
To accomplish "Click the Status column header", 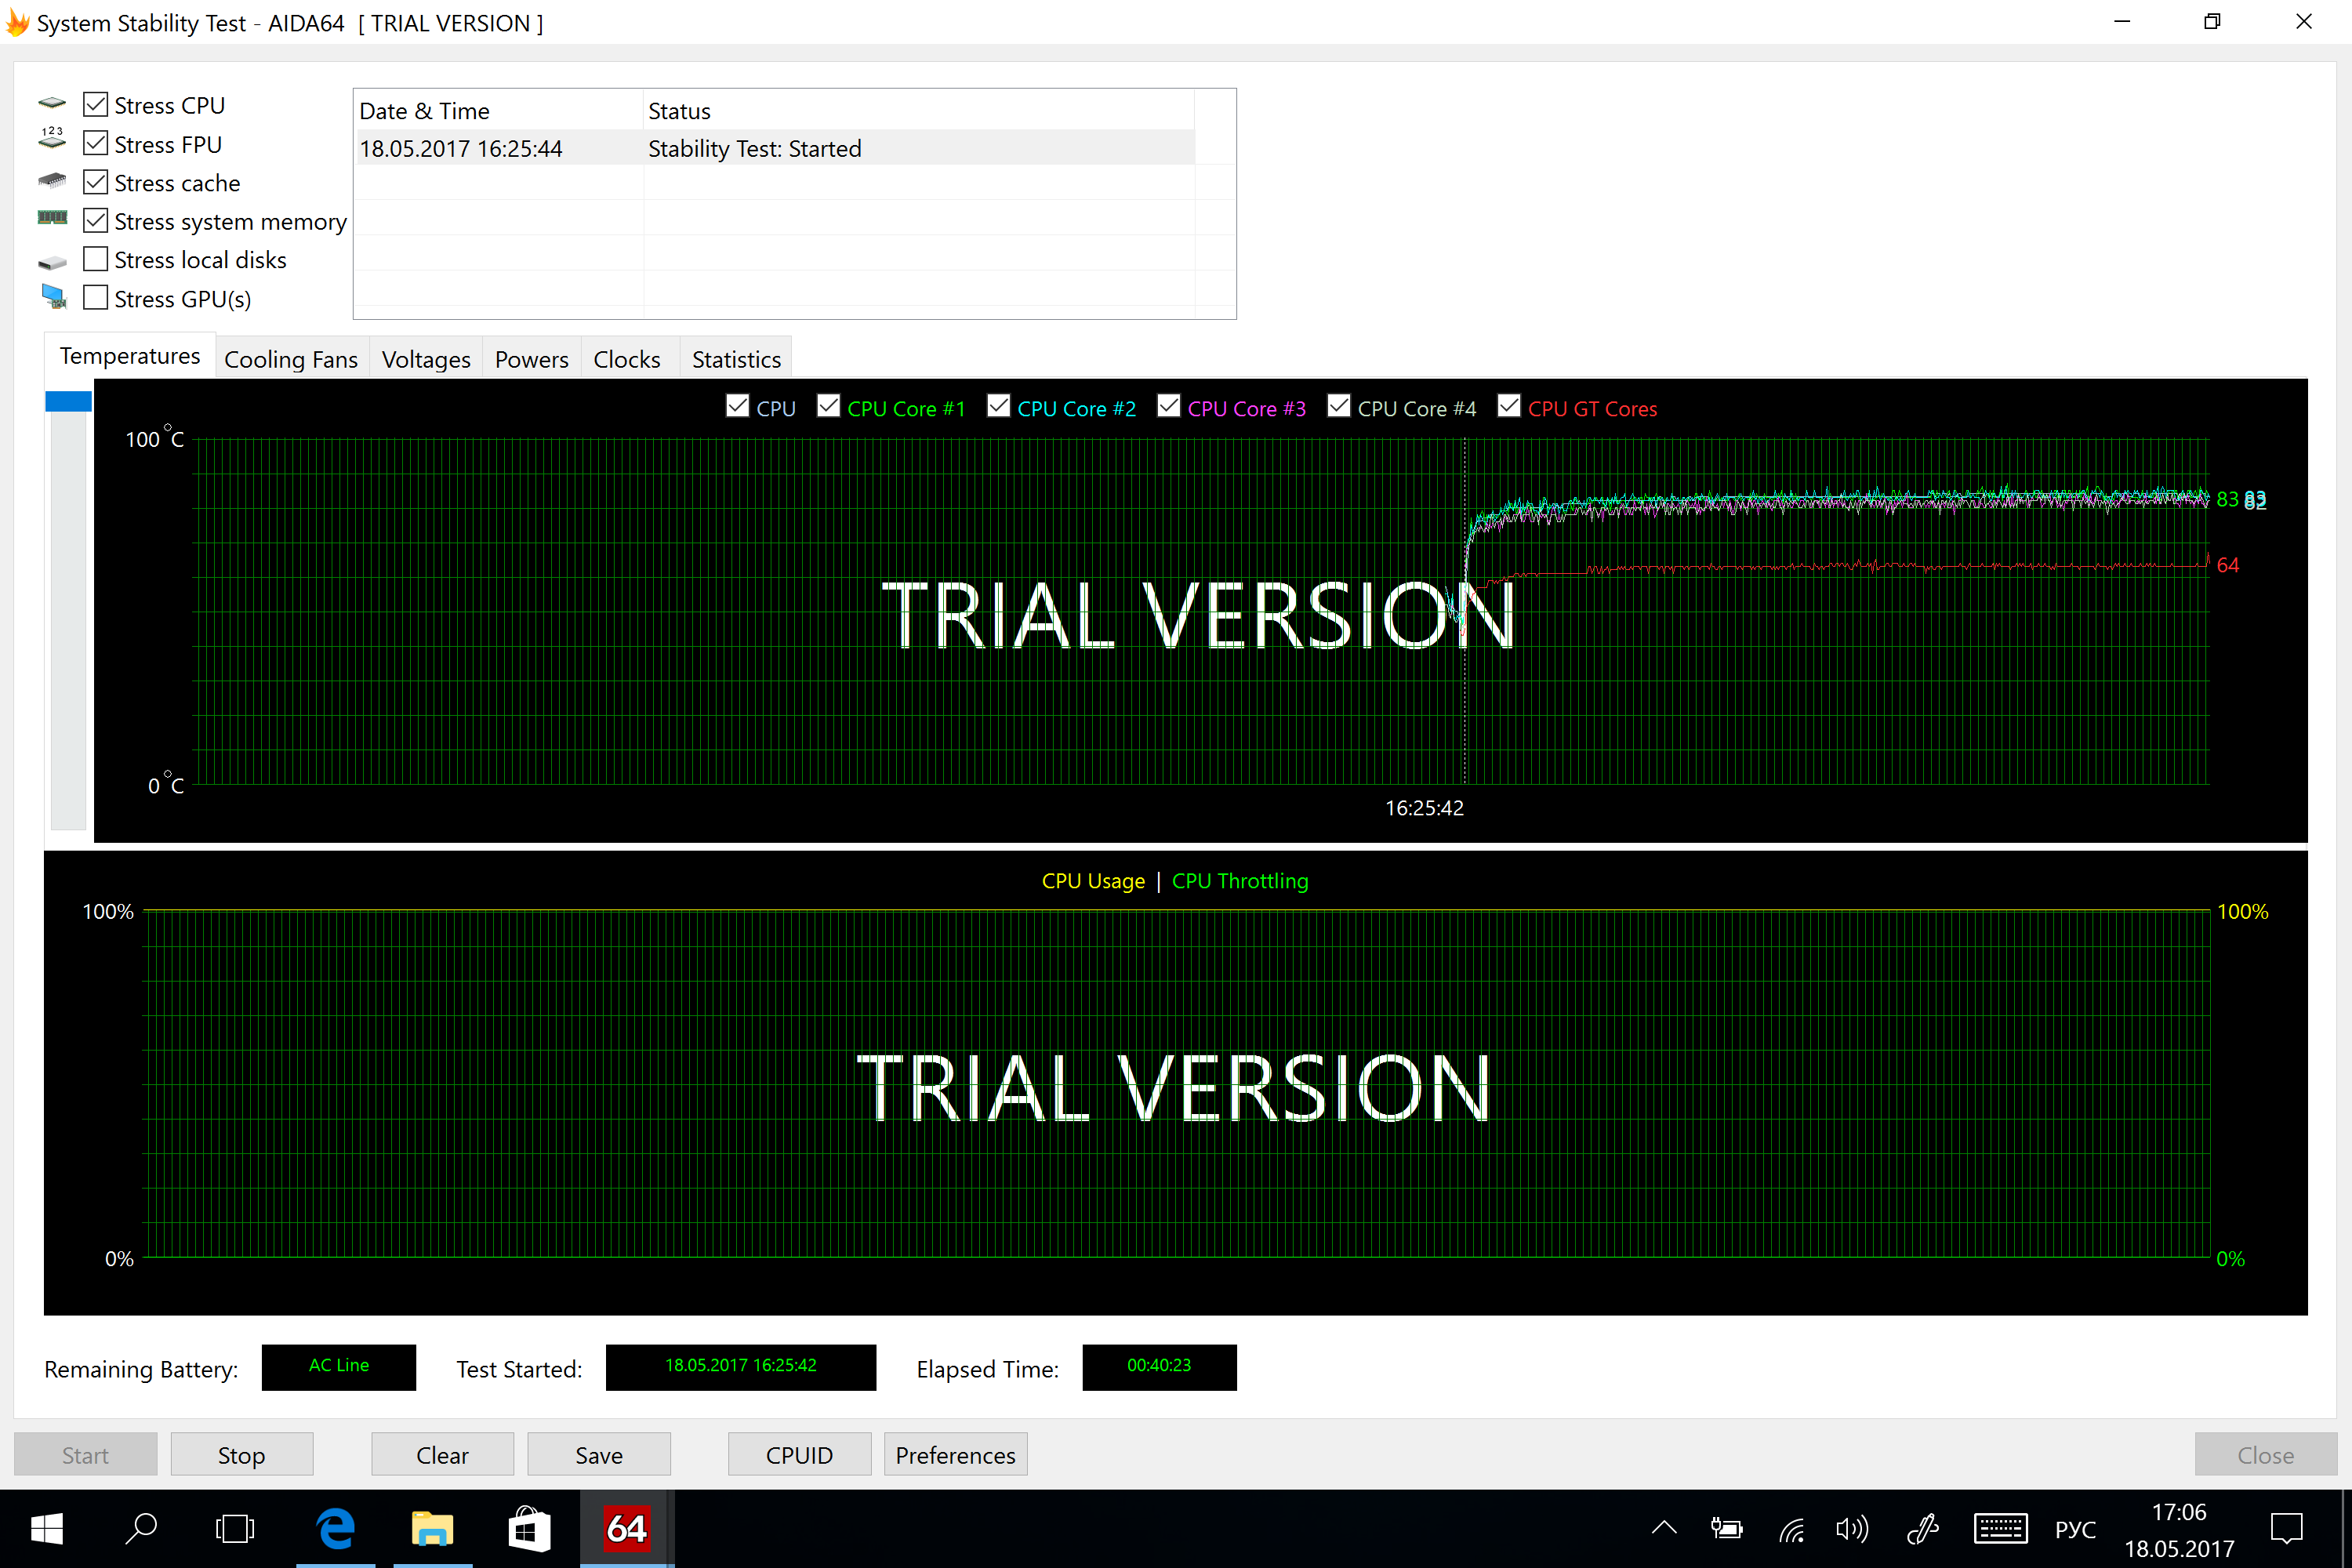I will (x=919, y=110).
